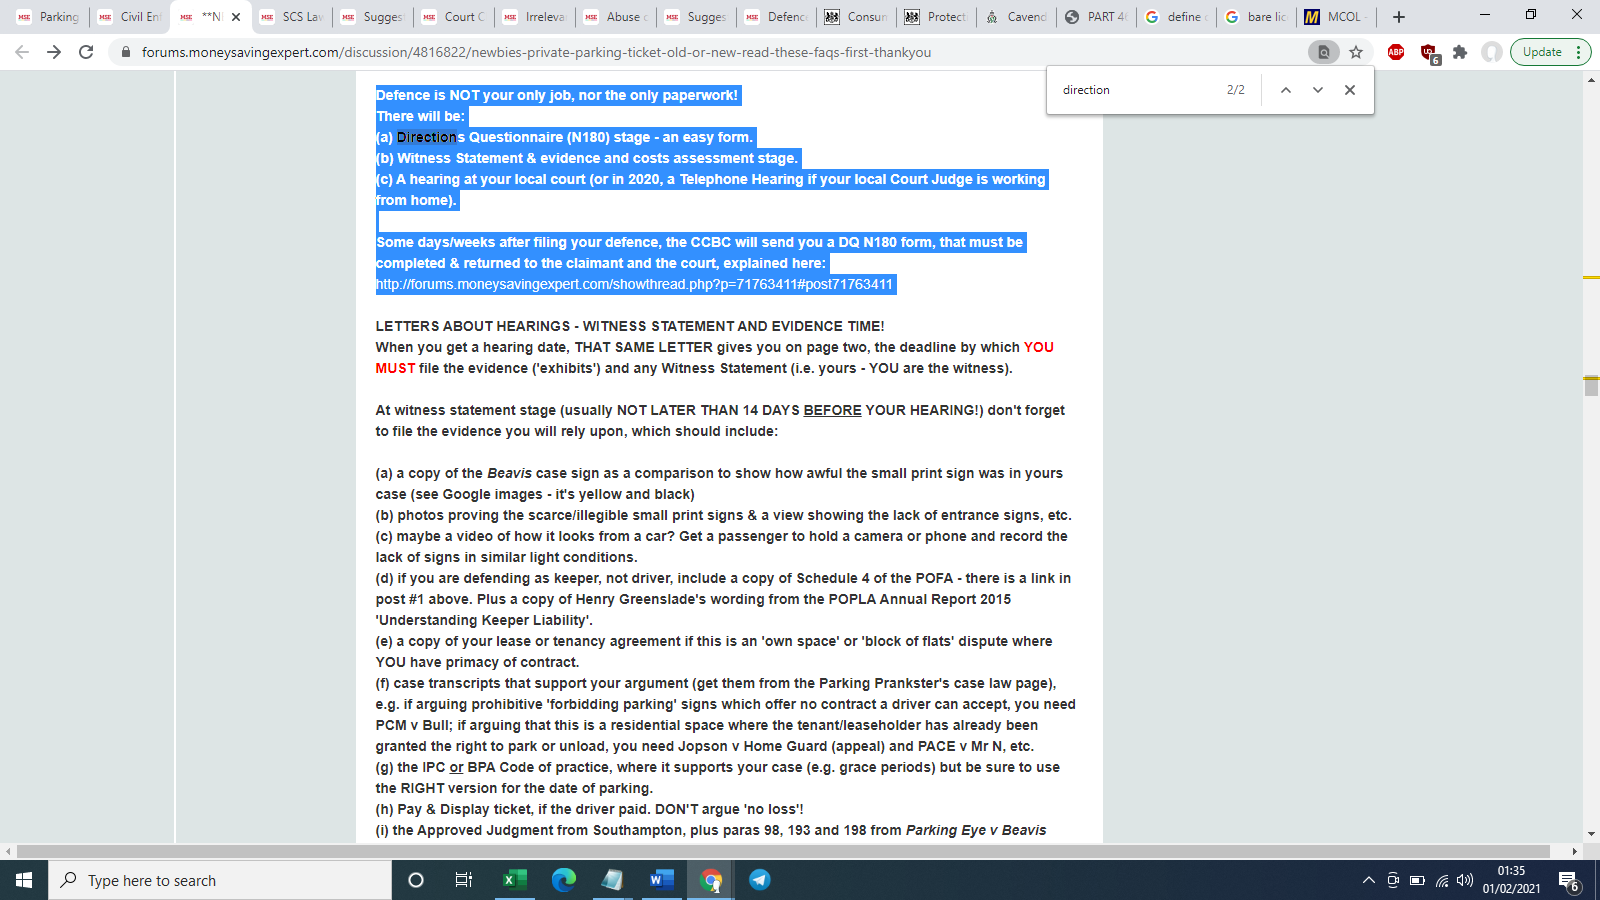1600x900 pixels.
Task: Open Task View on the taskbar
Action: point(464,880)
